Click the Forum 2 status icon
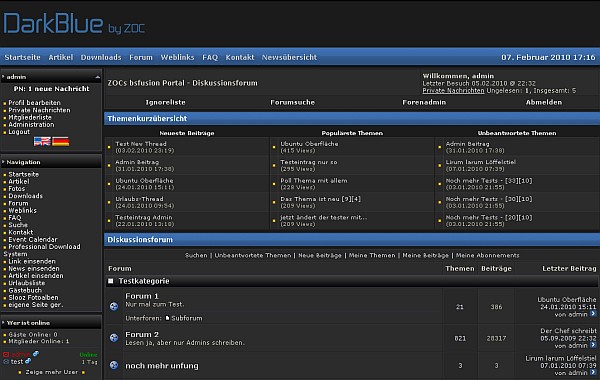Image resolution: width=600 pixels, height=380 pixels. pyautogui.click(x=114, y=338)
